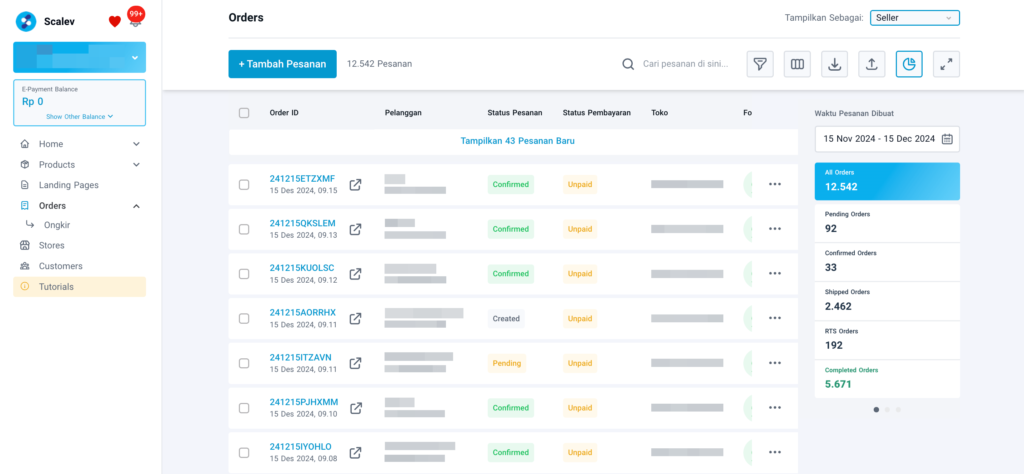Screen dimensions: 1024x474
Task: Select checkbox for order 241215ETZXMF
Action: pos(244,185)
